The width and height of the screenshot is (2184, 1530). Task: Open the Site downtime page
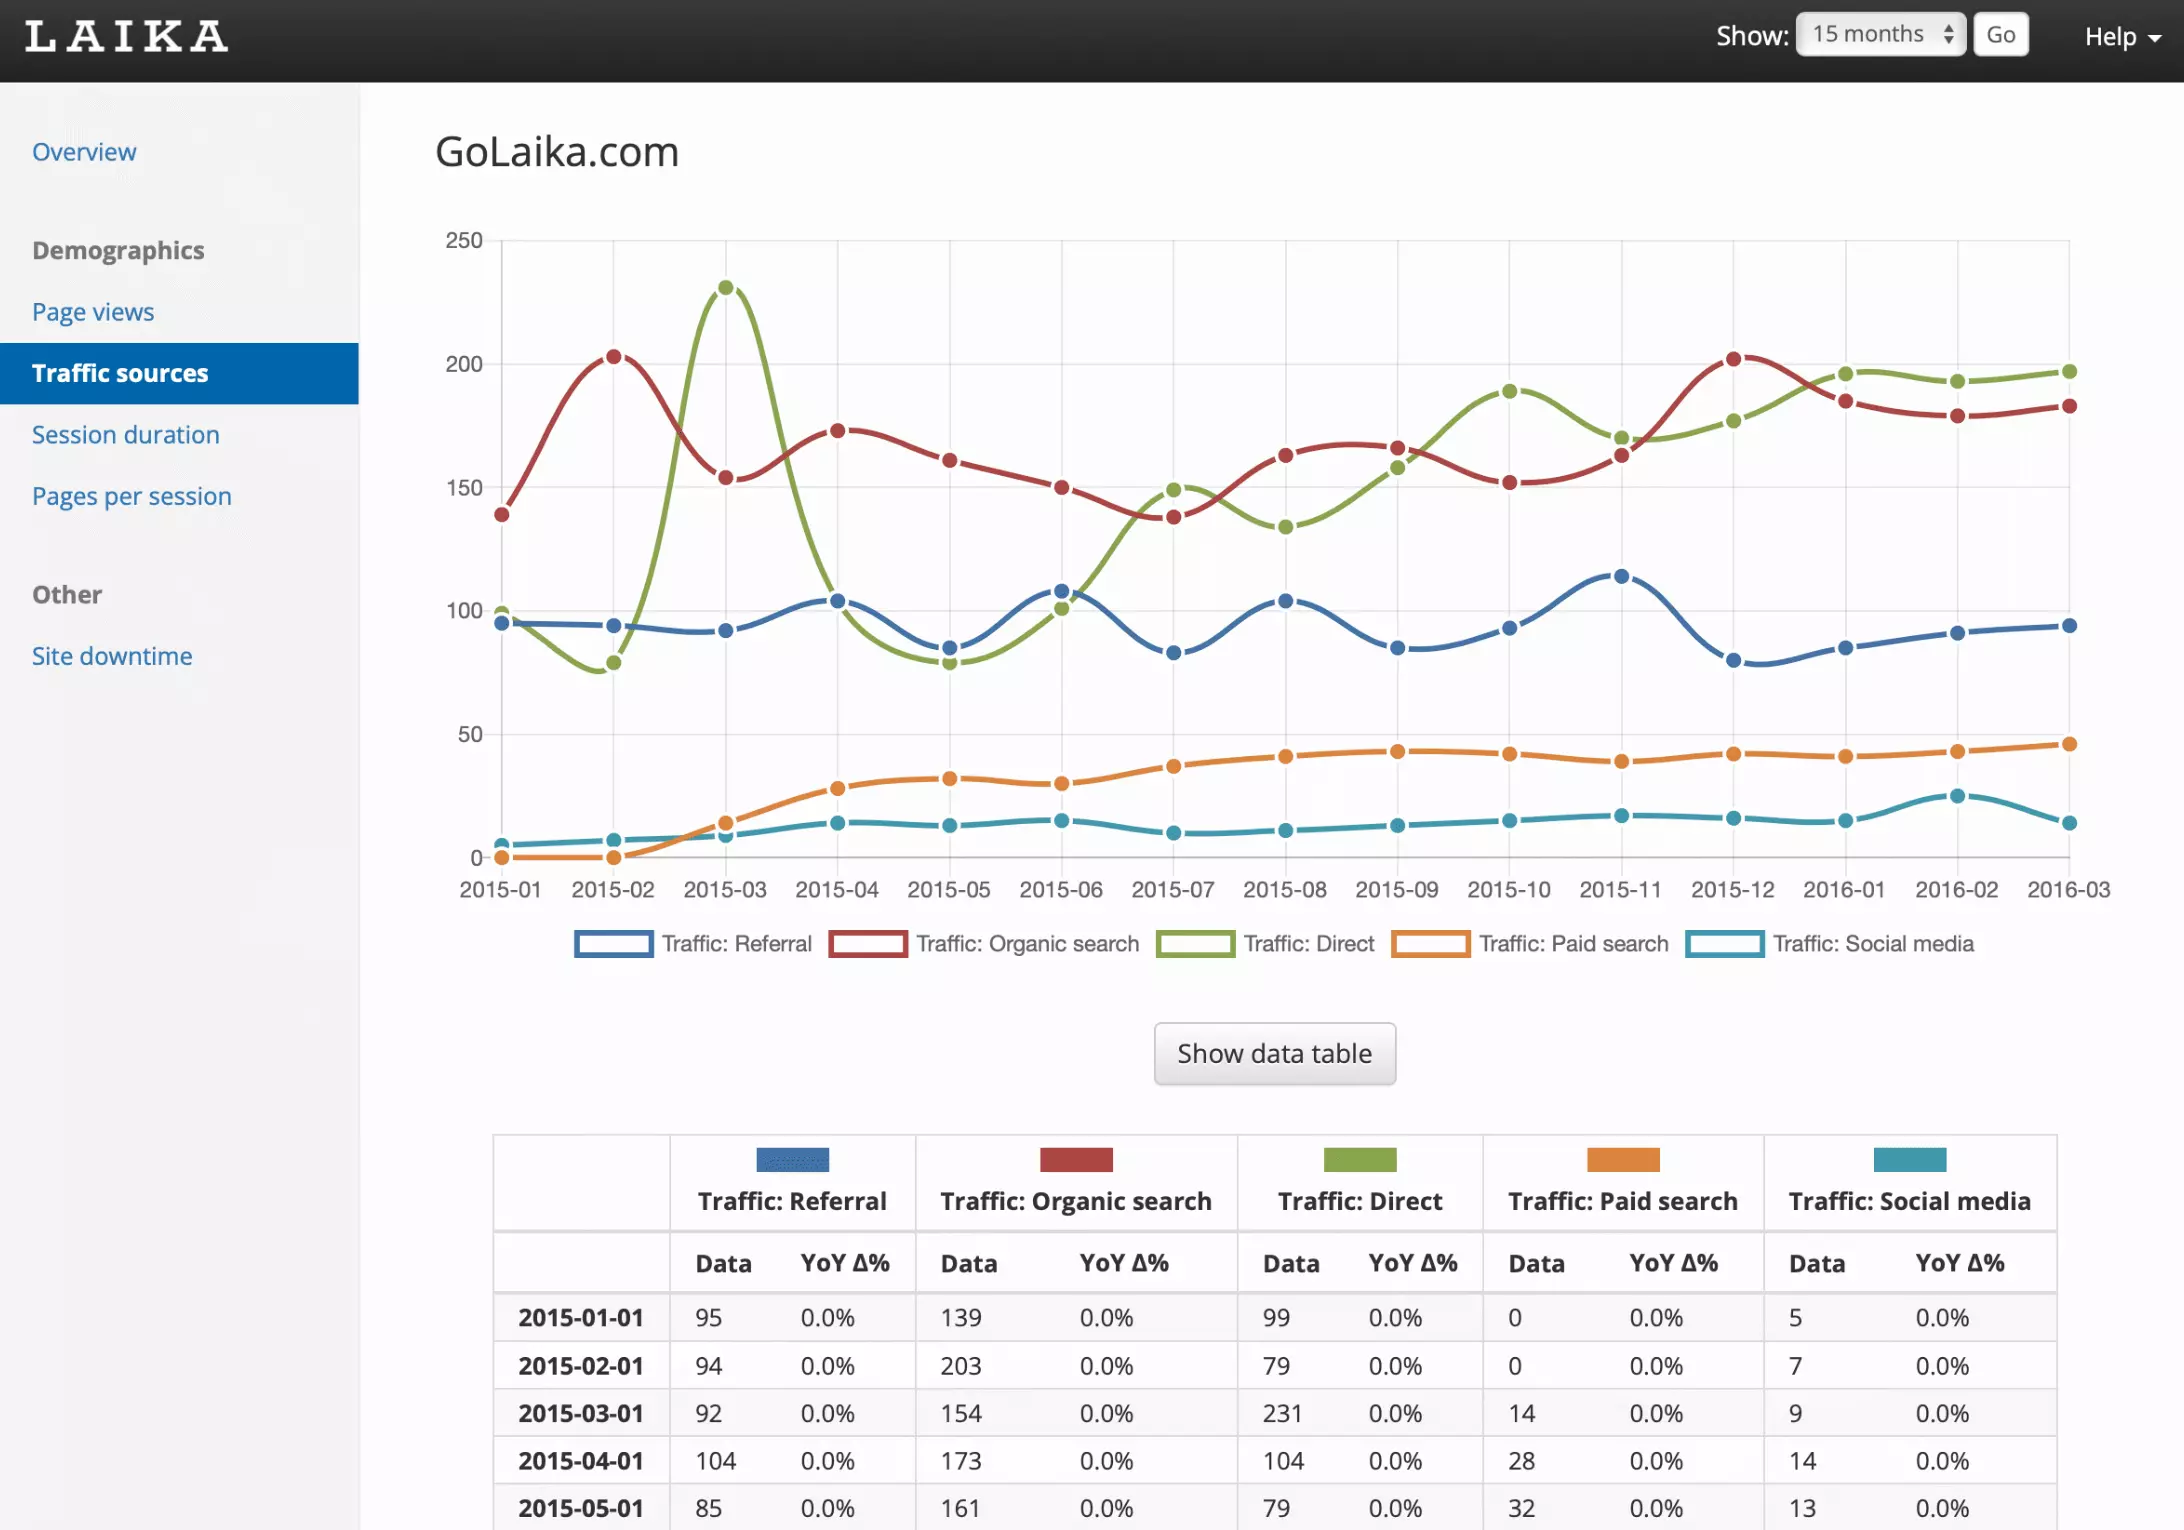click(x=112, y=656)
